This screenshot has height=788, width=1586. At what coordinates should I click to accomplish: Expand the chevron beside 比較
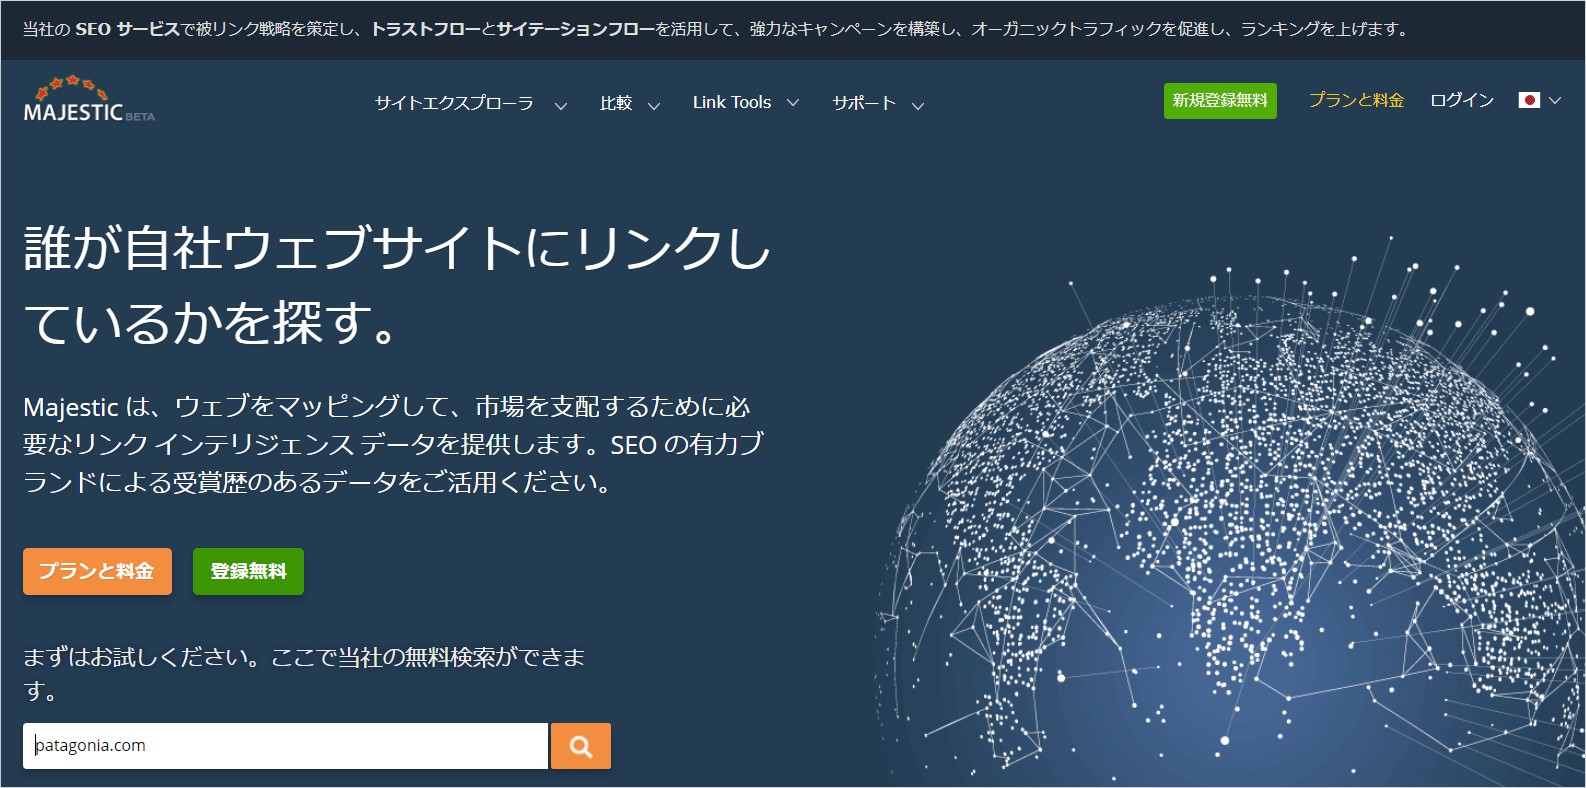click(654, 105)
